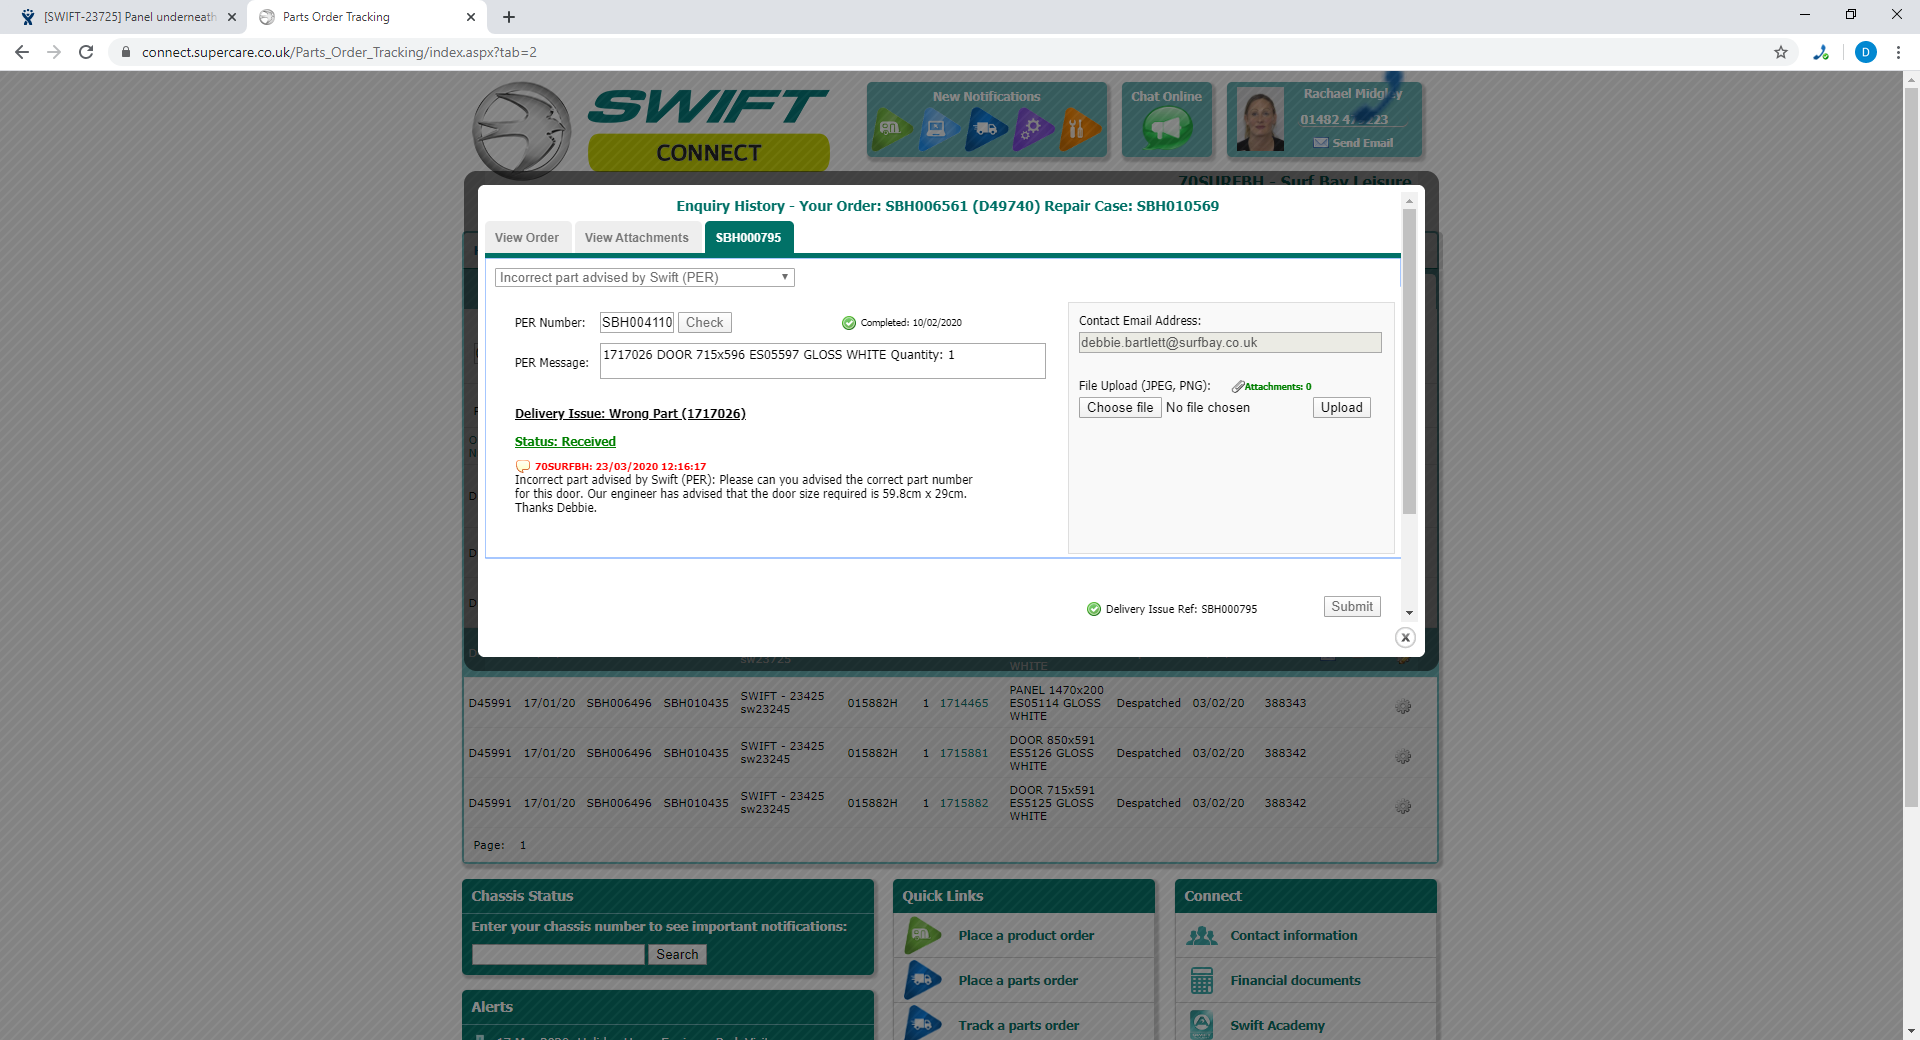Click the page's vertical scrollbar
Screen dimensions: 1920x1040
1911,447
